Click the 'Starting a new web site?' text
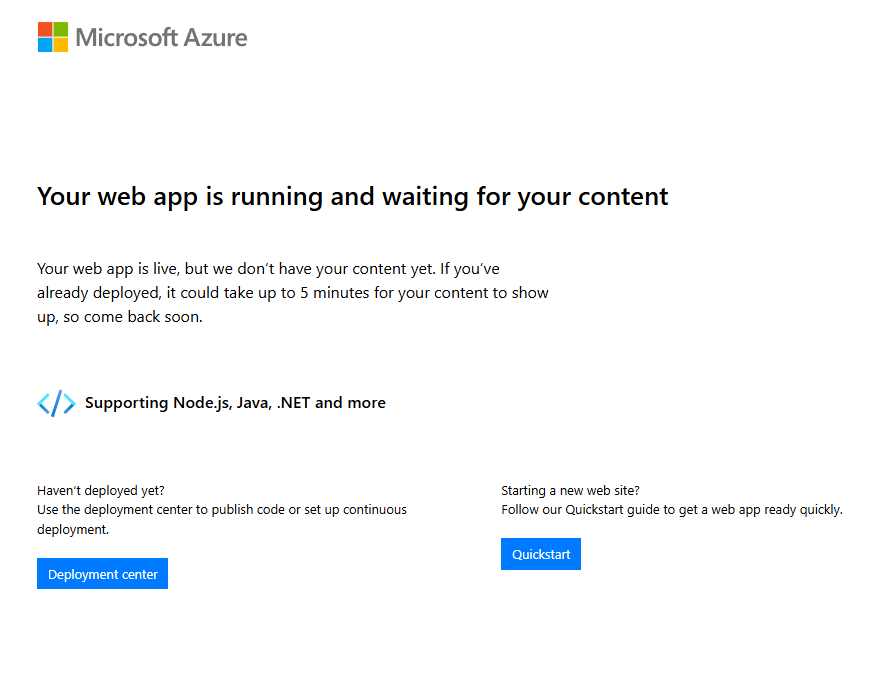 [x=570, y=491]
